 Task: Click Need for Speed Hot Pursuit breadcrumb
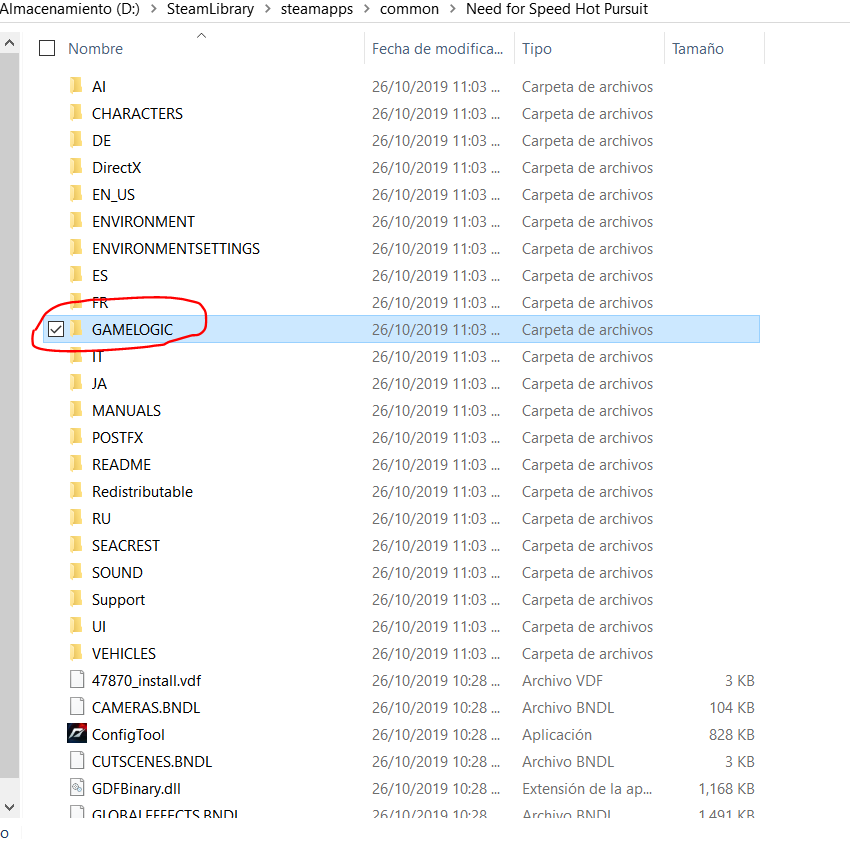coord(557,9)
